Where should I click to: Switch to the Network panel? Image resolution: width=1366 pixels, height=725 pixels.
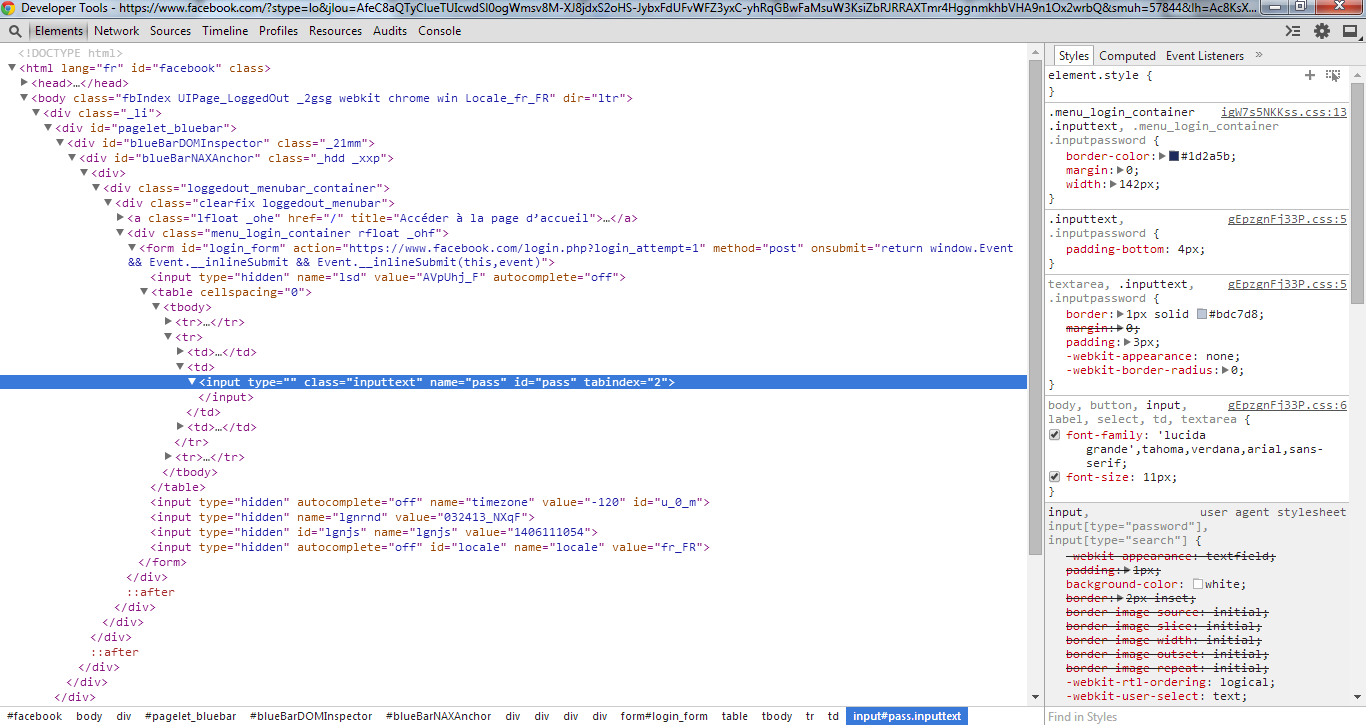(117, 31)
